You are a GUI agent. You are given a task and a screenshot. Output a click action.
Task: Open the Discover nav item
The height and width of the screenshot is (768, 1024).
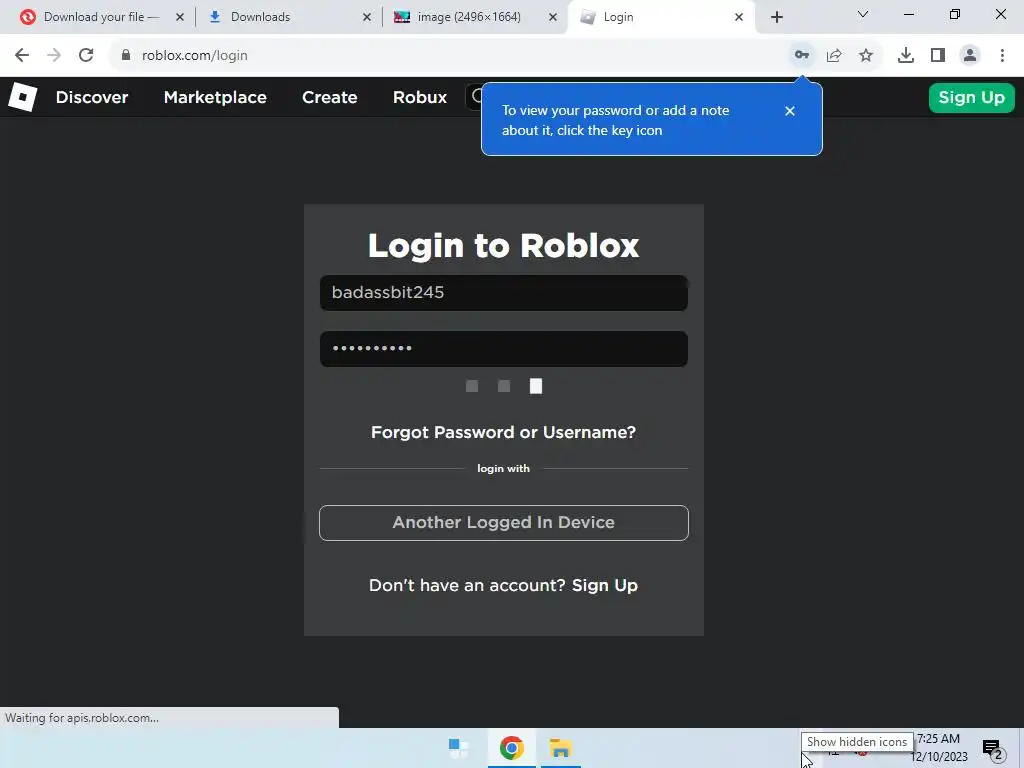[x=92, y=97]
